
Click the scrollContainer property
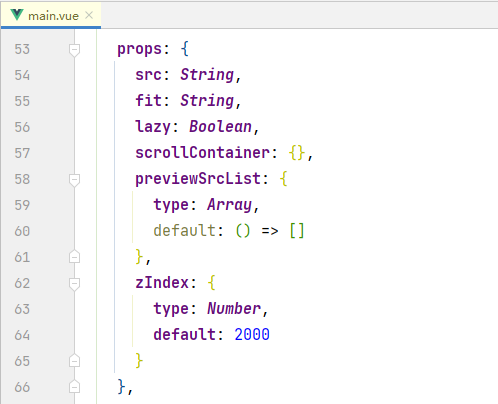pyautogui.click(x=202, y=153)
